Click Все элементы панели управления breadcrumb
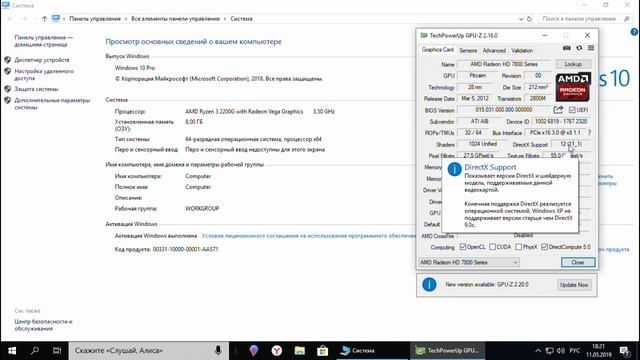 pyautogui.click(x=175, y=19)
